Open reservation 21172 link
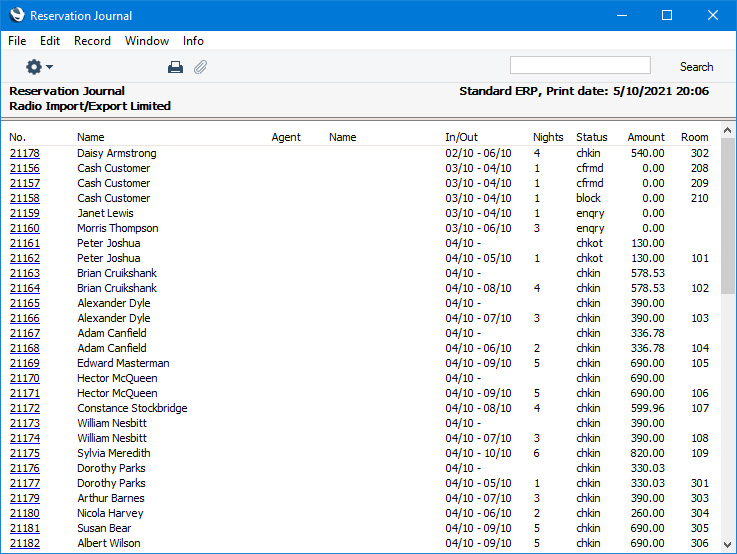 pyautogui.click(x=25, y=408)
